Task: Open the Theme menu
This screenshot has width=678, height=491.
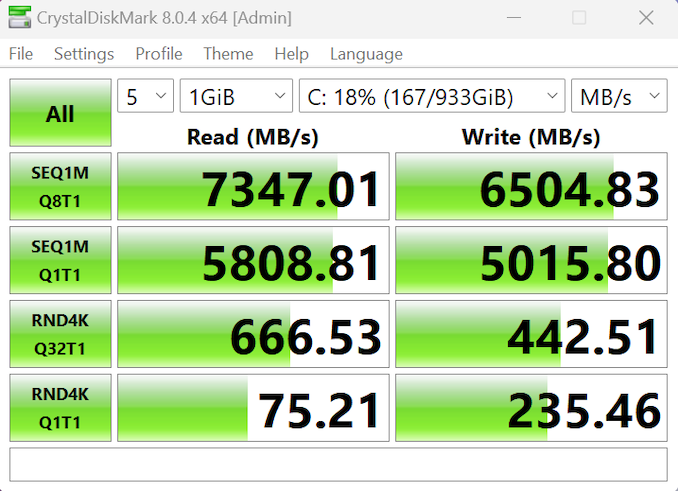Action: [x=228, y=54]
